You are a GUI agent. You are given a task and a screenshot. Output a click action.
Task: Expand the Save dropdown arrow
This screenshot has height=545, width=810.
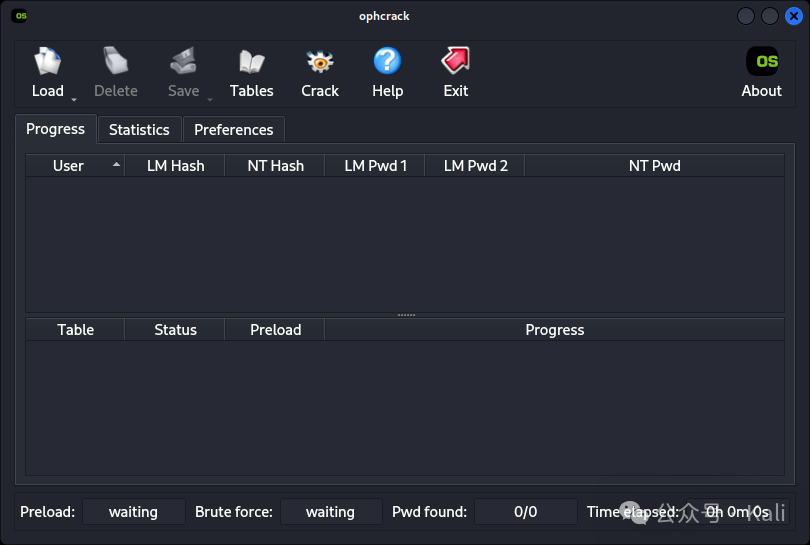[210, 99]
